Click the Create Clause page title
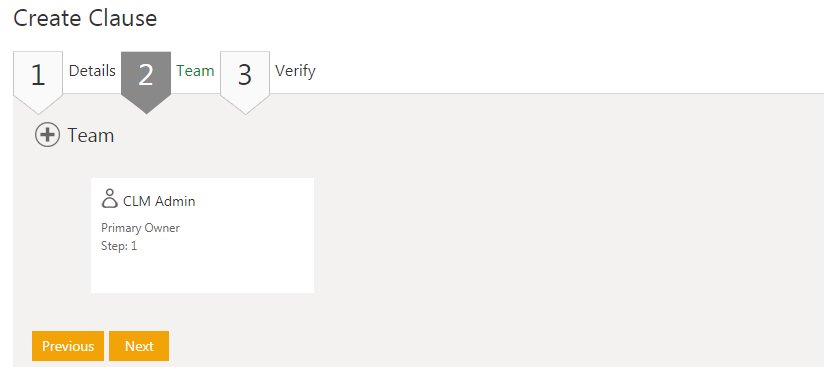Viewport: 824px width, 367px height. coord(85,18)
